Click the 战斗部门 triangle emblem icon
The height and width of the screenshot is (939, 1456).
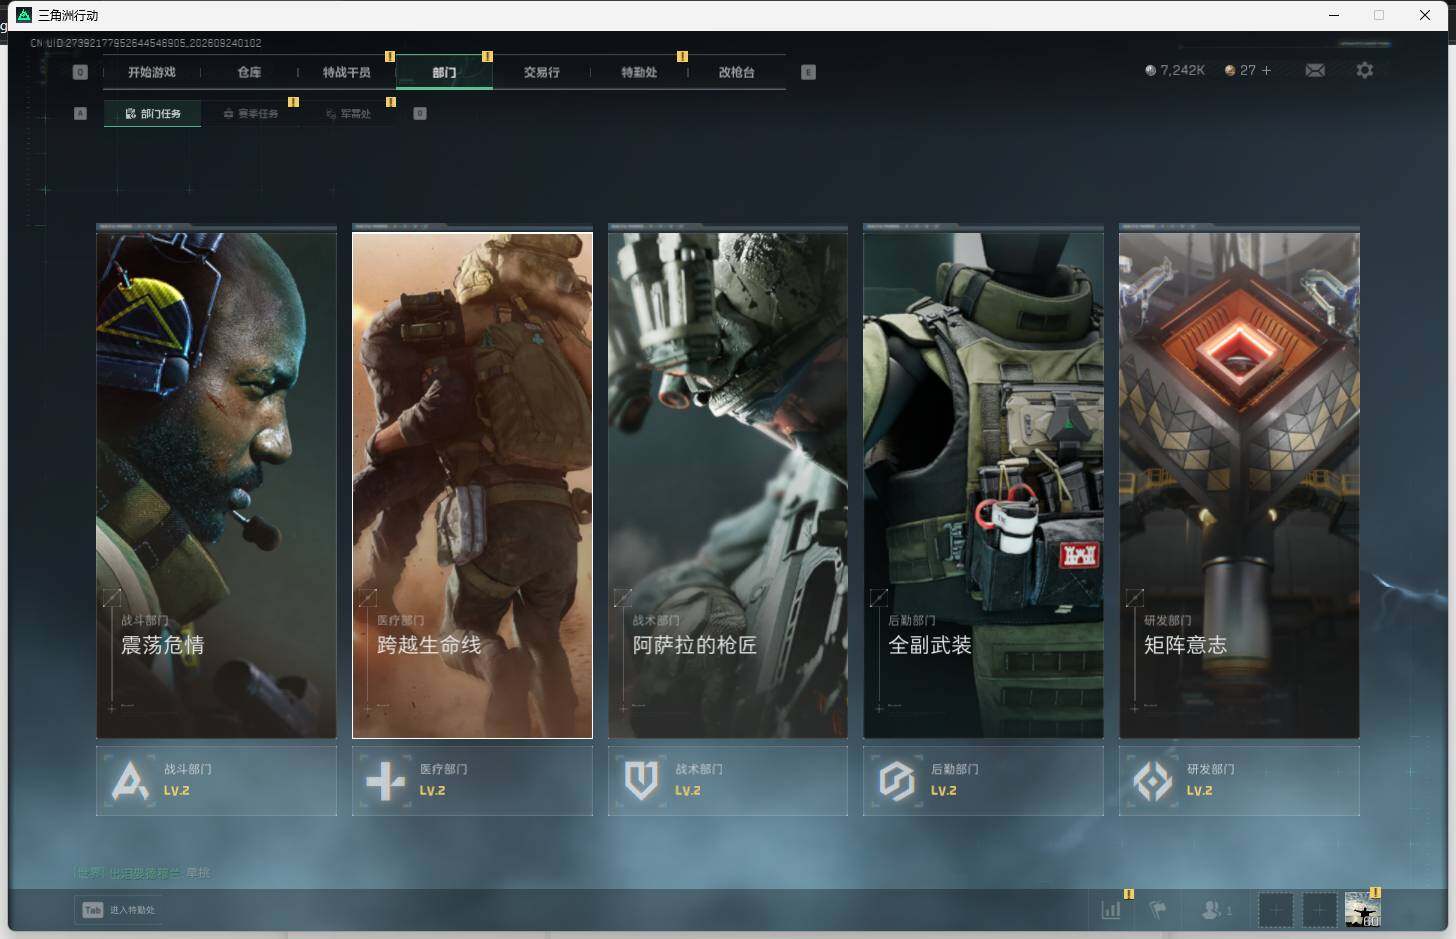click(x=130, y=781)
